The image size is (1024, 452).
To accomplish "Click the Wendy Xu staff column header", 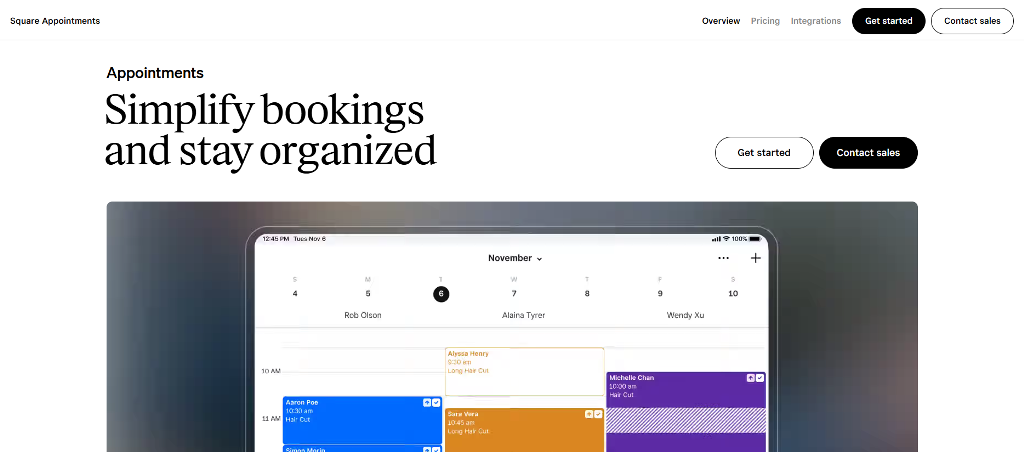I will pos(686,315).
